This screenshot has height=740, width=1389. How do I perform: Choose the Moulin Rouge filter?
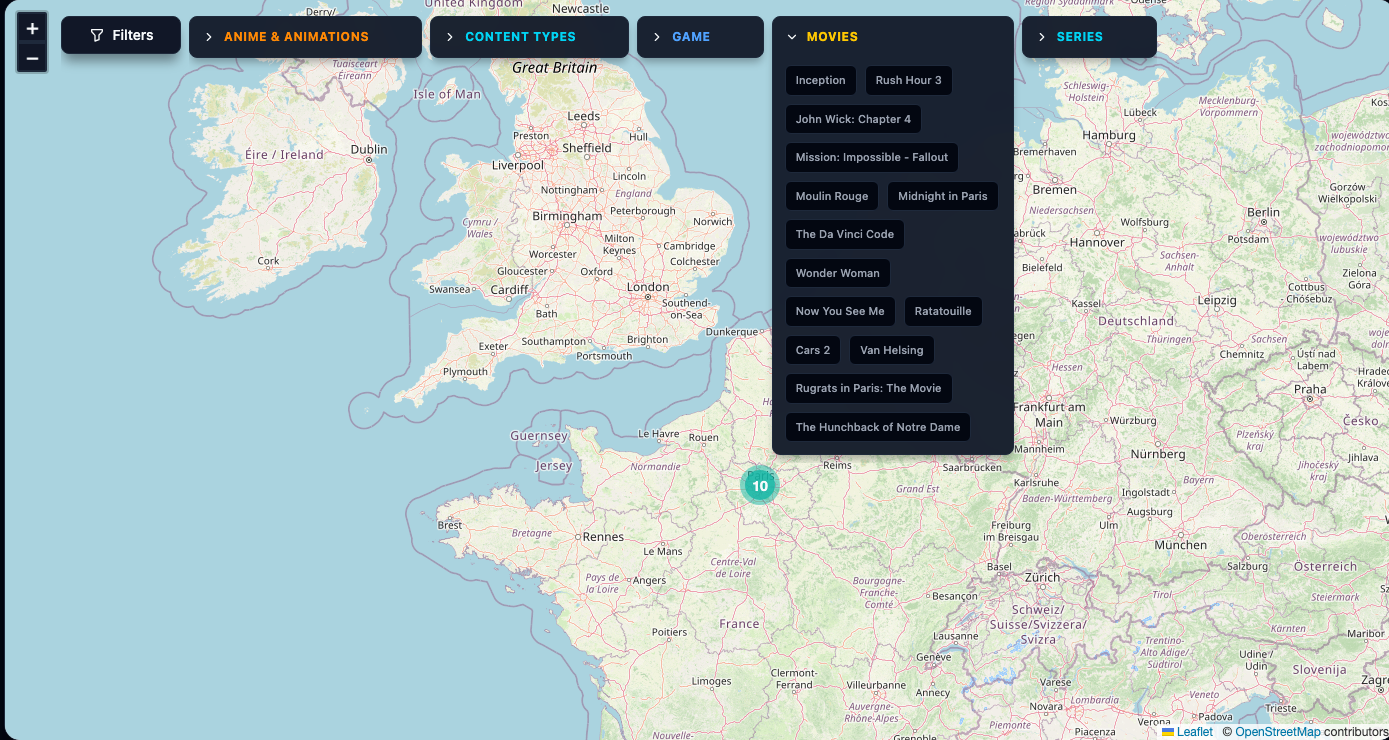point(831,196)
